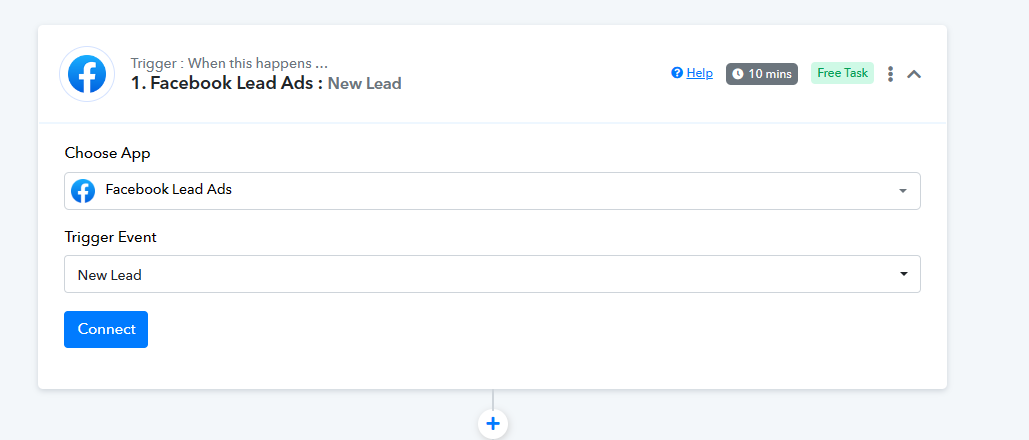Image resolution: width=1029 pixels, height=440 pixels.
Task: Click the small Facebook icon in Choose App field
Action: (x=83, y=191)
